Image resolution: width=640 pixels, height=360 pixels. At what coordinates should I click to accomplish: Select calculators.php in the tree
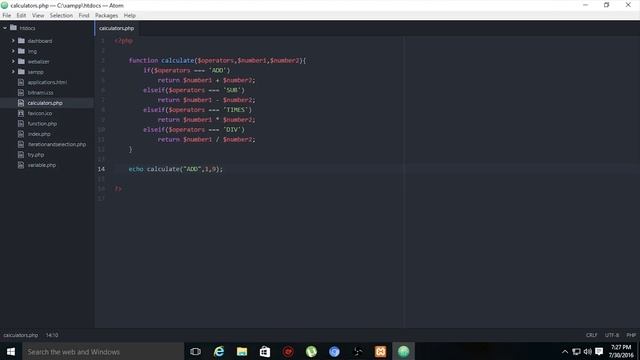point(45,103)
